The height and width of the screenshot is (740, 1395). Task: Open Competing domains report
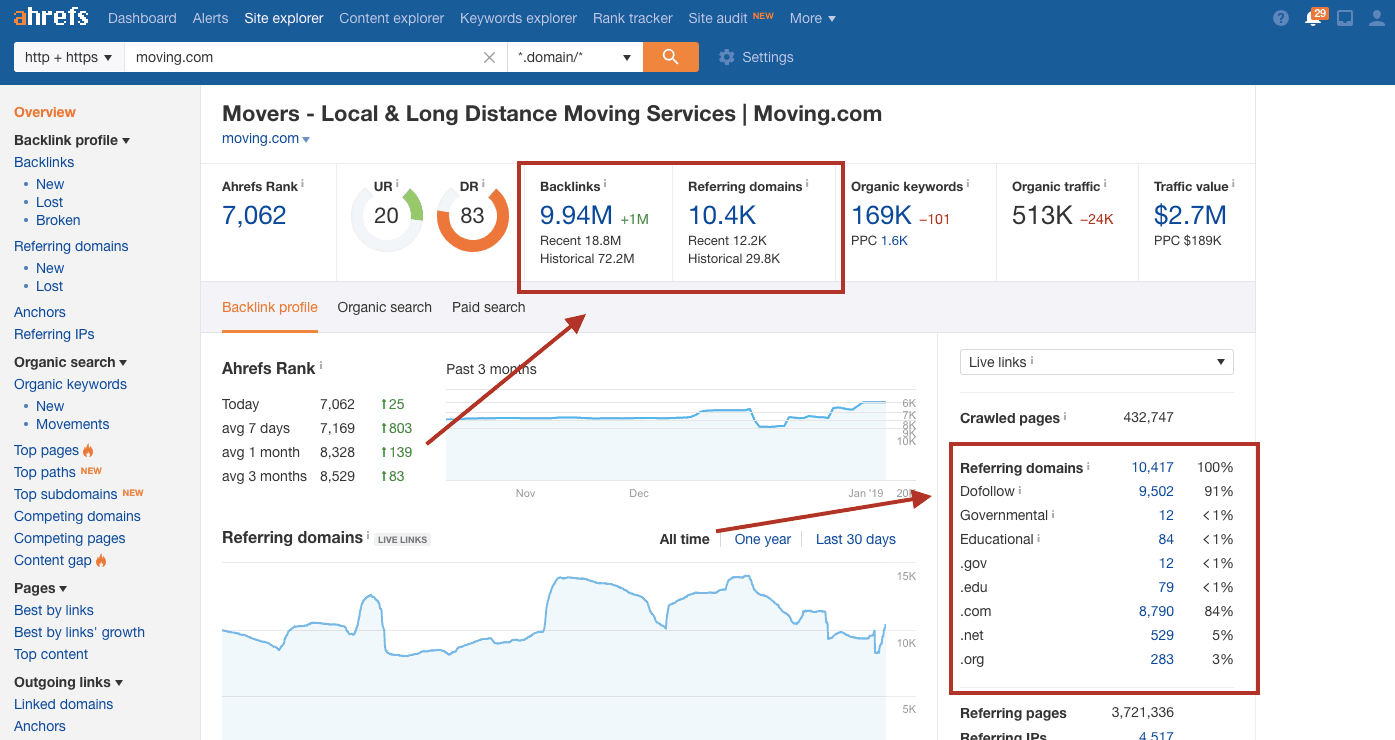[x=77, y=516]
